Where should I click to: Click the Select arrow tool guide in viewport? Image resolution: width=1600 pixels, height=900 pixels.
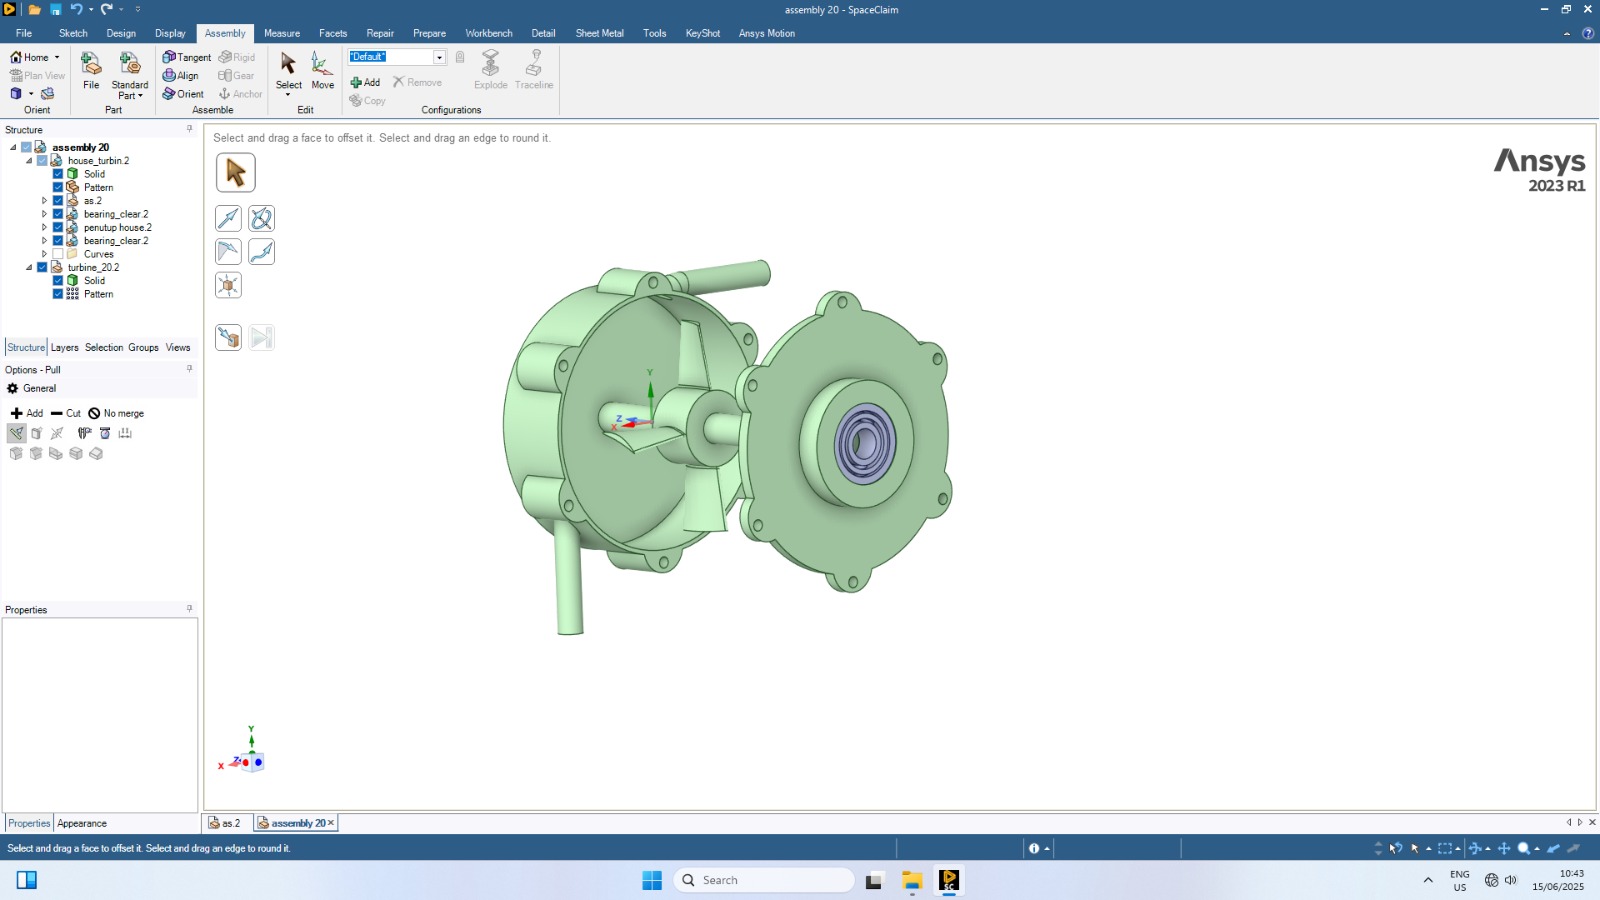pos(236,173)
